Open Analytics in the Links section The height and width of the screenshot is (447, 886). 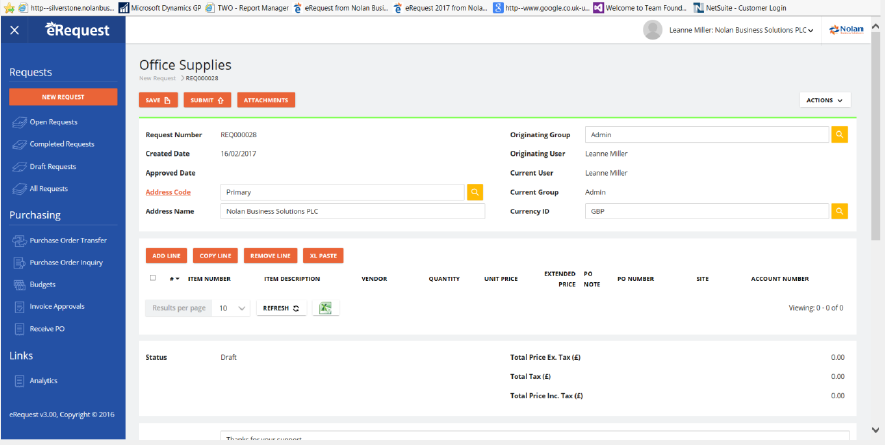pos(43,380)
